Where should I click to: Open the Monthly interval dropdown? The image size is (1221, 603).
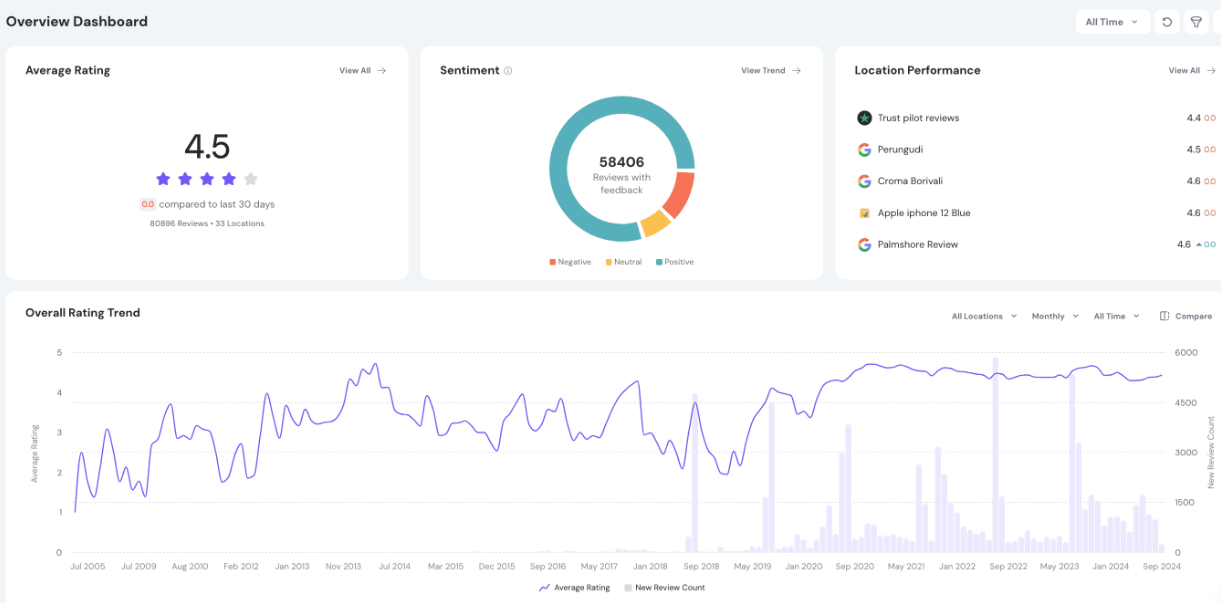tap(1055, 315)
